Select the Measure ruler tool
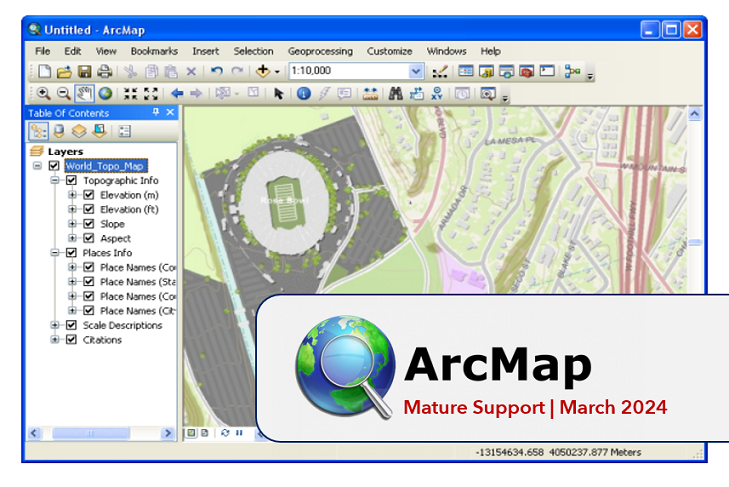Viewport: 729px width, 487px height. point(370,93)
